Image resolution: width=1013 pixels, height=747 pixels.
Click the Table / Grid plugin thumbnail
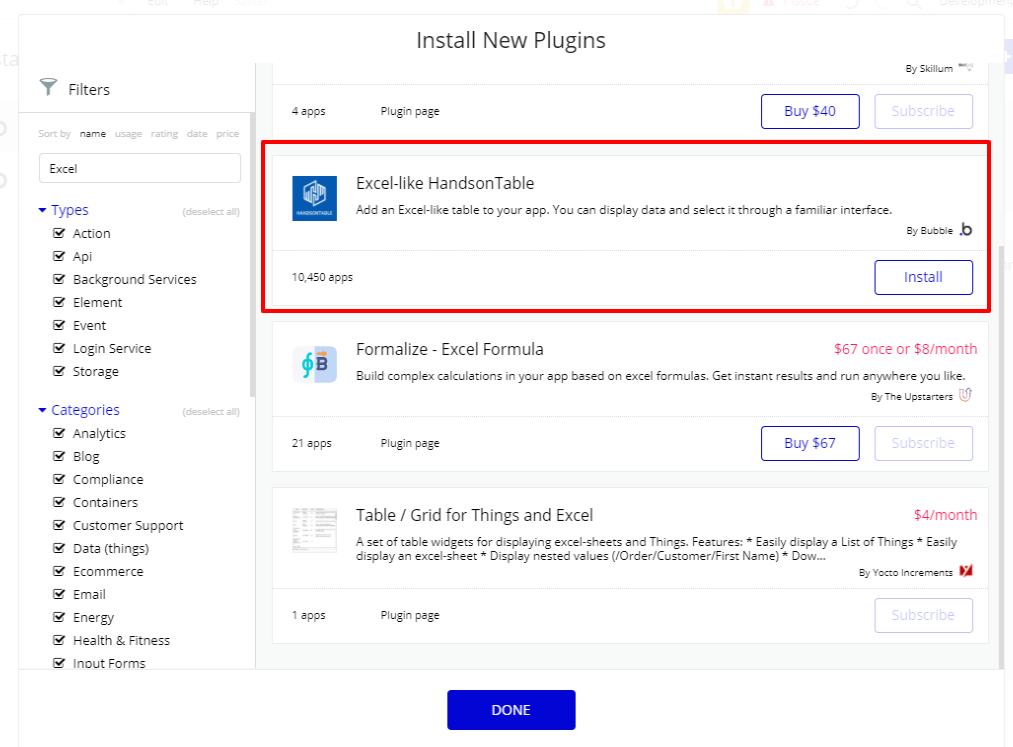point(314,530)
